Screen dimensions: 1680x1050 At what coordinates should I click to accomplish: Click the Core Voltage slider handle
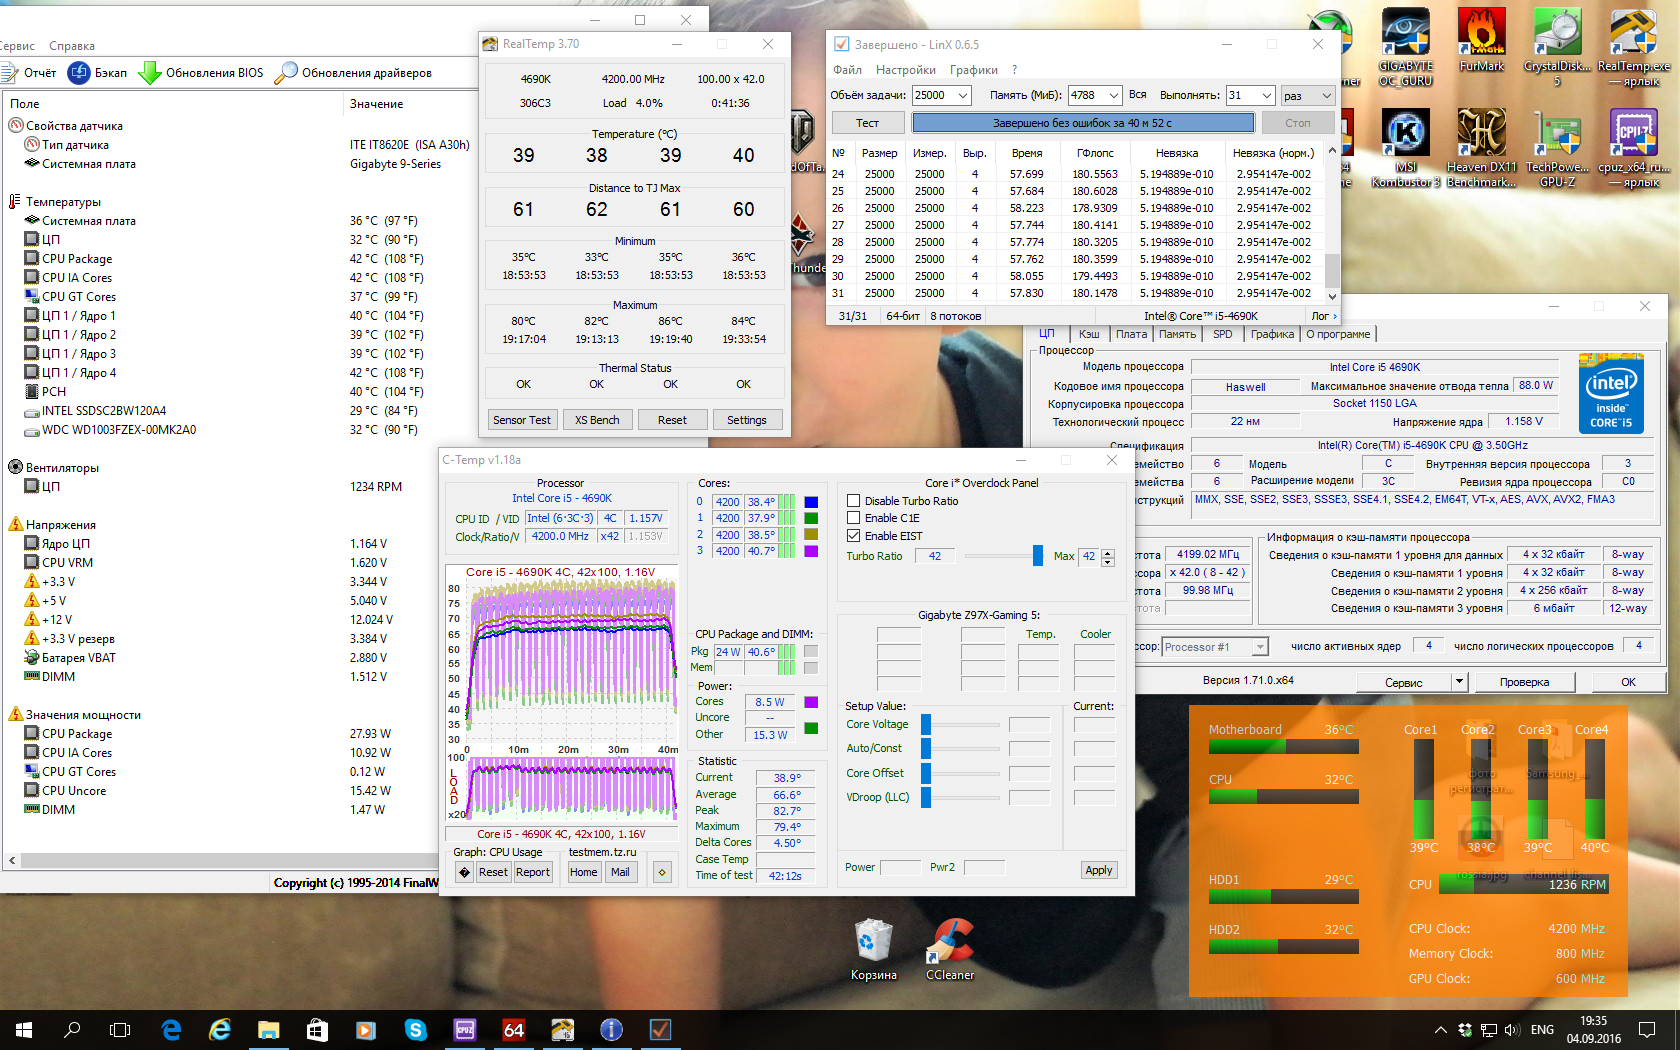tap(926, 724)
